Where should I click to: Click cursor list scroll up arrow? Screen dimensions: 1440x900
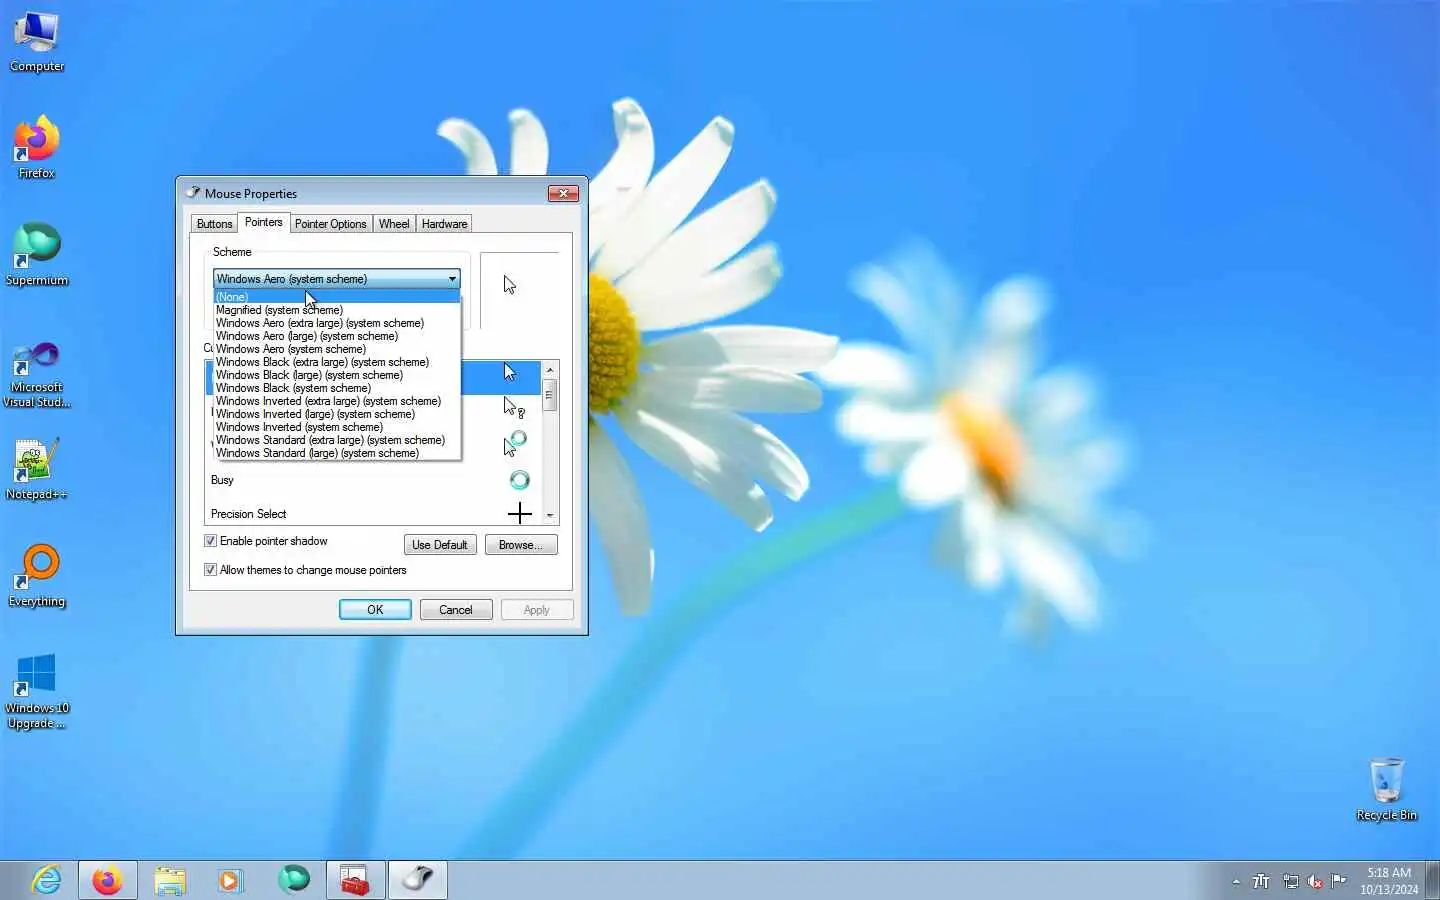coord(549,370)
